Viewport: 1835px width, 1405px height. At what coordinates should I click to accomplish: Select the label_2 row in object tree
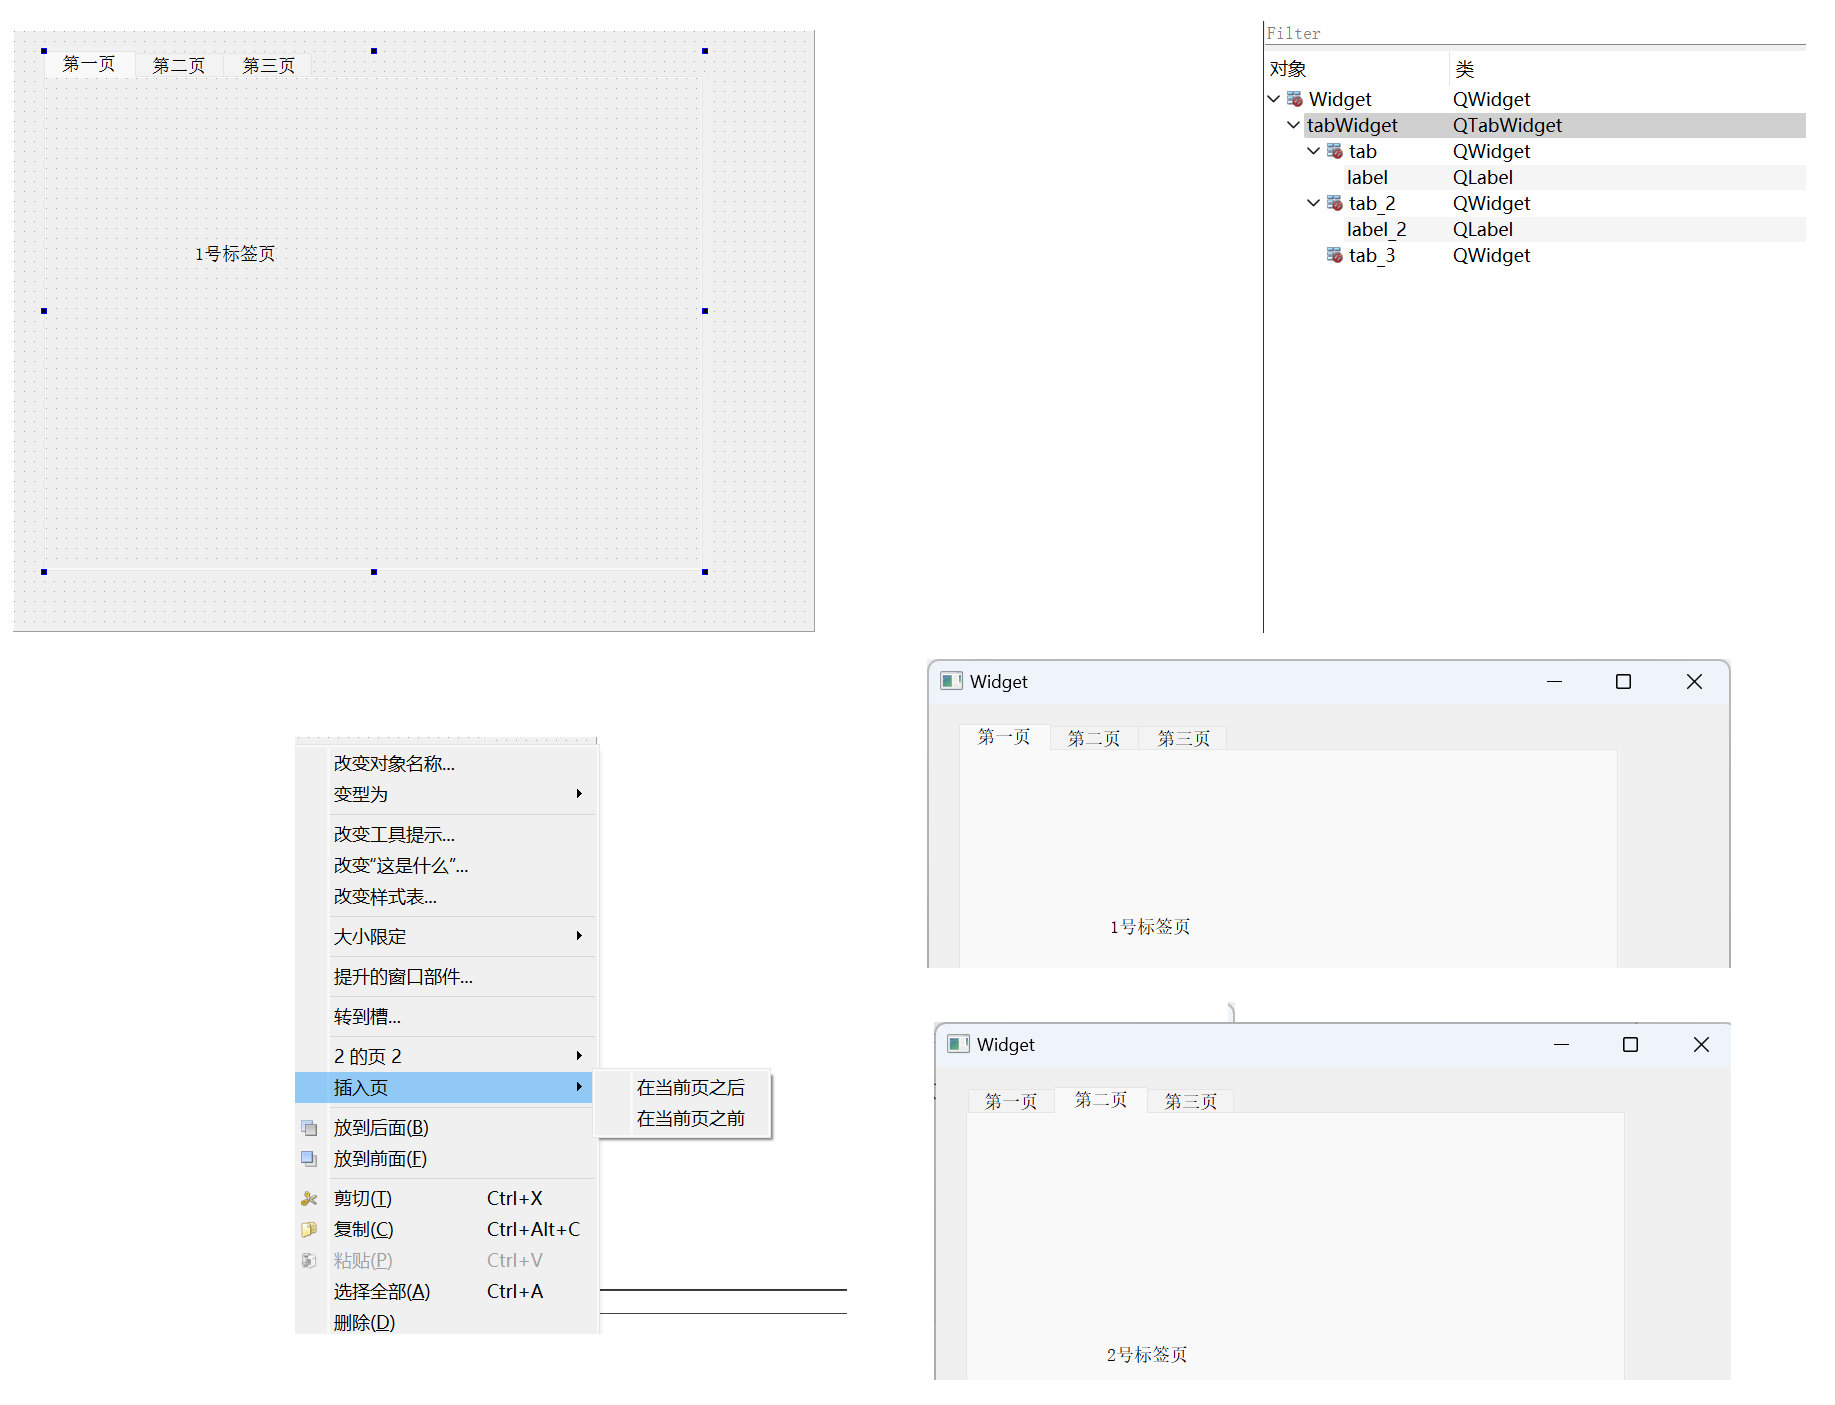[1535, 229]
